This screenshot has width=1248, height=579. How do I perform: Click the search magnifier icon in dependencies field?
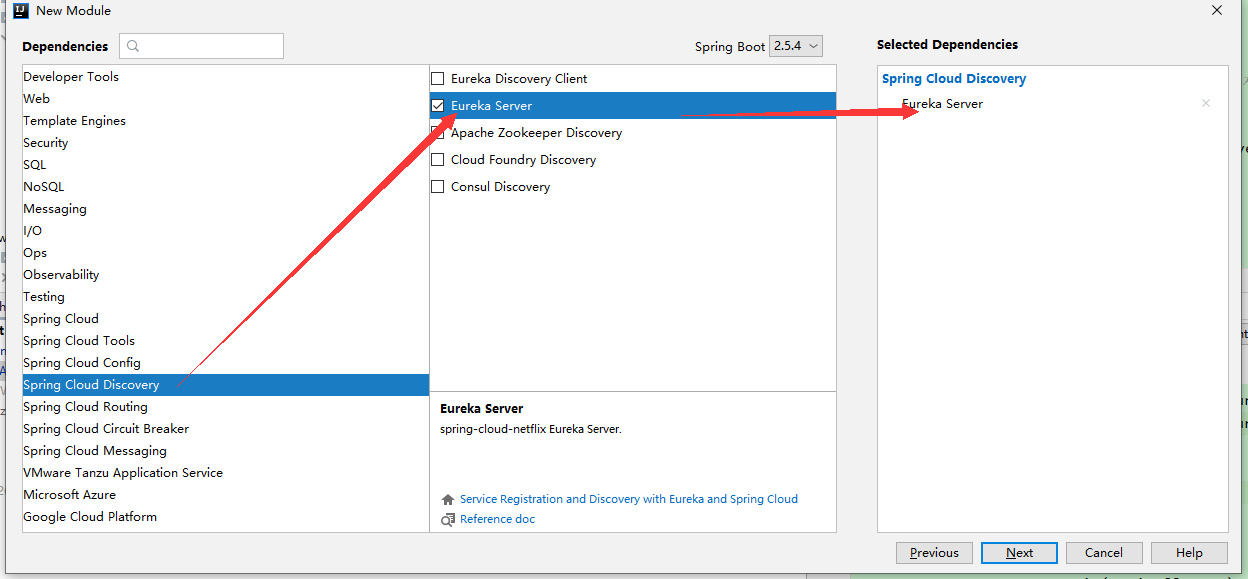[x=133, y=46]
